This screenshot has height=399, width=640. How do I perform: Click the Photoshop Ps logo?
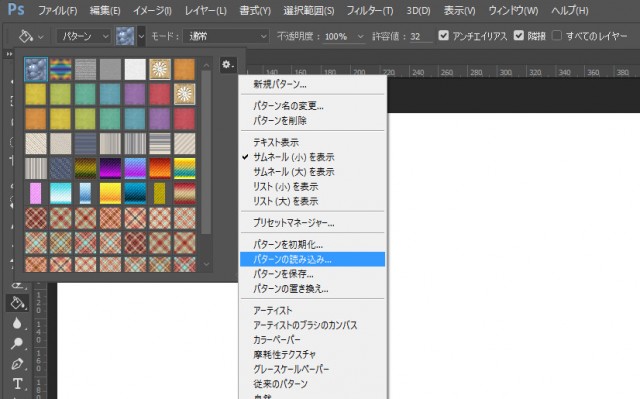tap(16, 9)
